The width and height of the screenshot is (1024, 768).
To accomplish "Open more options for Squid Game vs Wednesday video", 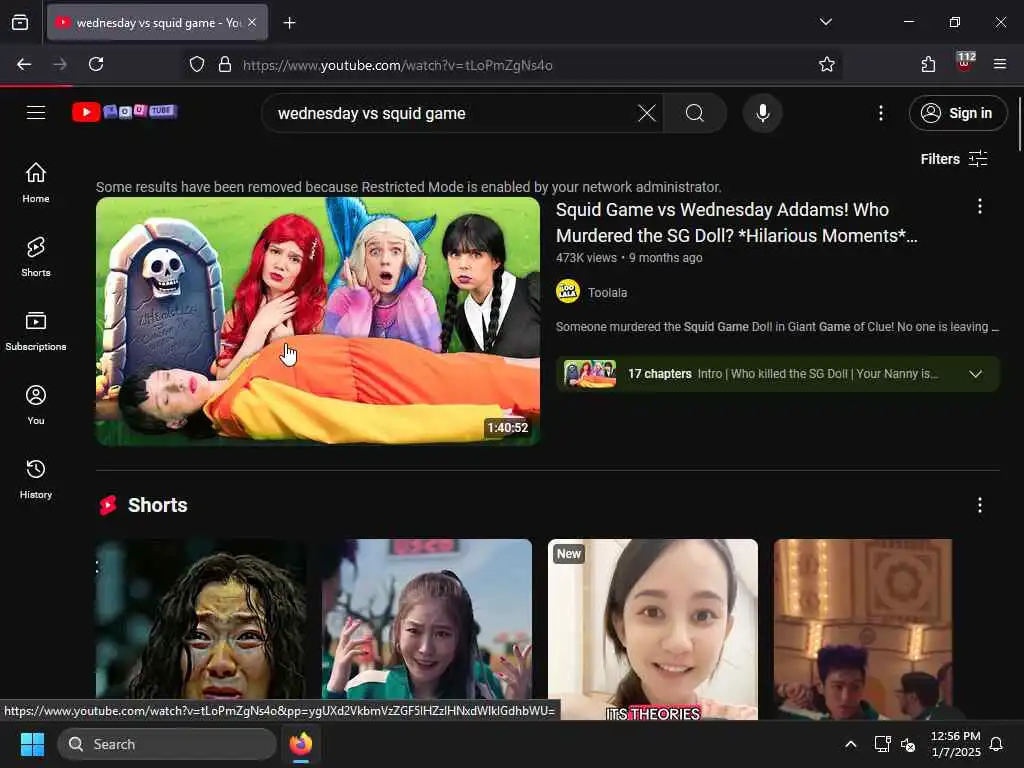I will tap(980, 206).
